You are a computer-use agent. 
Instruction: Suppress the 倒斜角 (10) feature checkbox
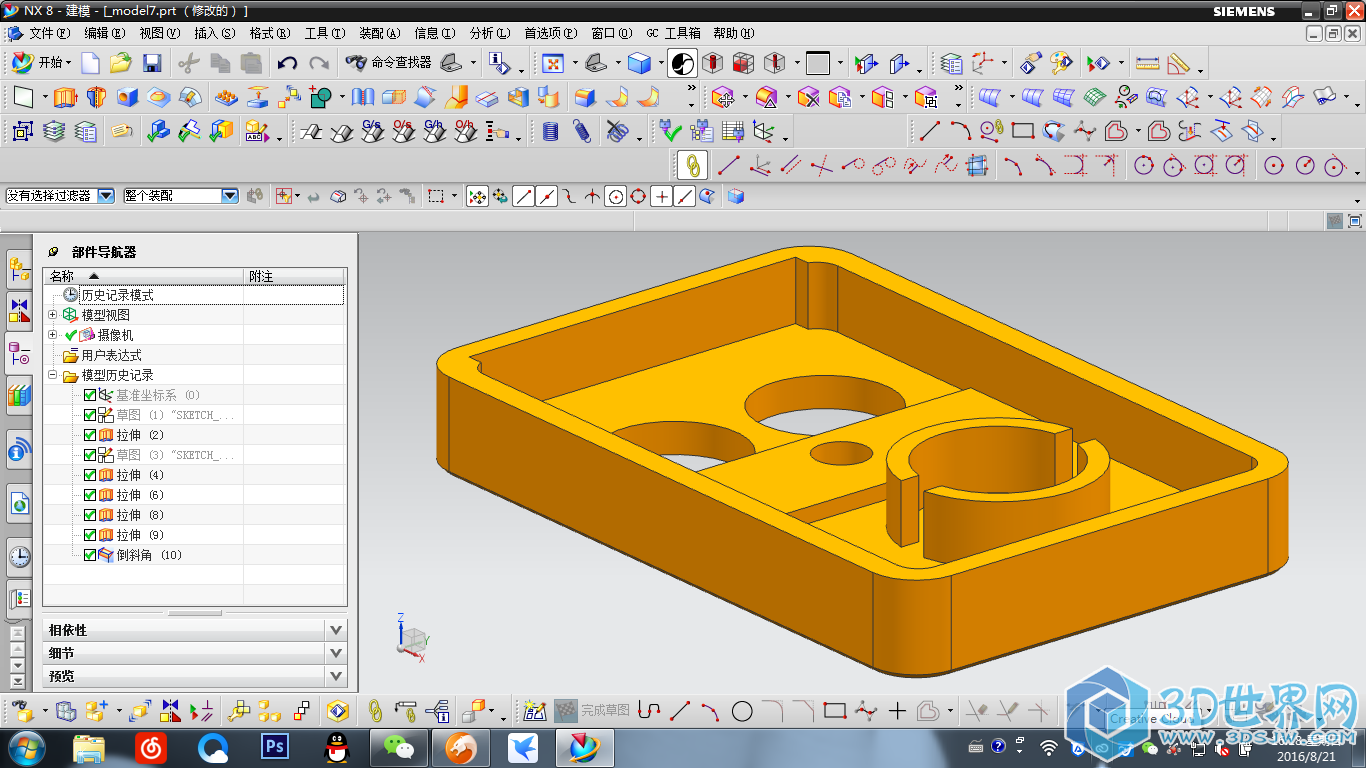click(90, 555)
